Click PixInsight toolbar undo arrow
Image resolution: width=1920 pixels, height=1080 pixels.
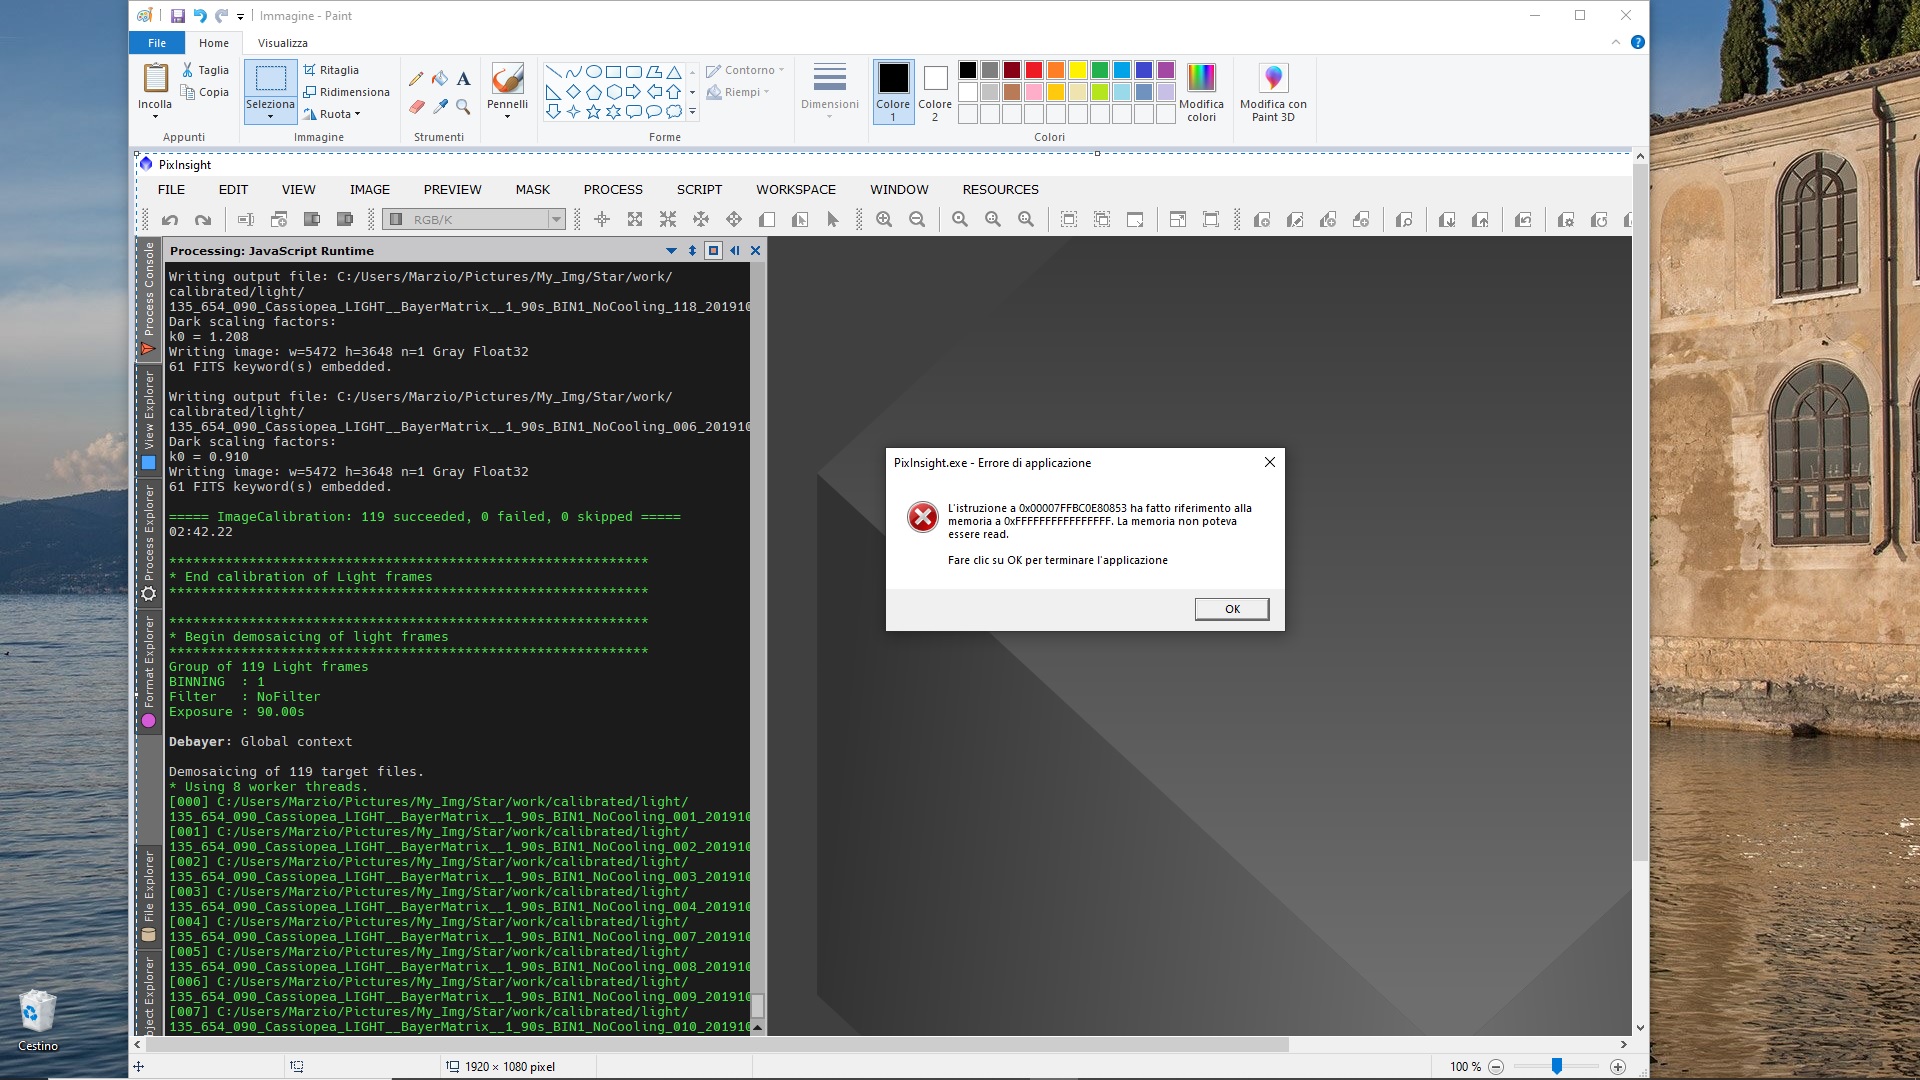pyautogui.click(x=170, y=220)
